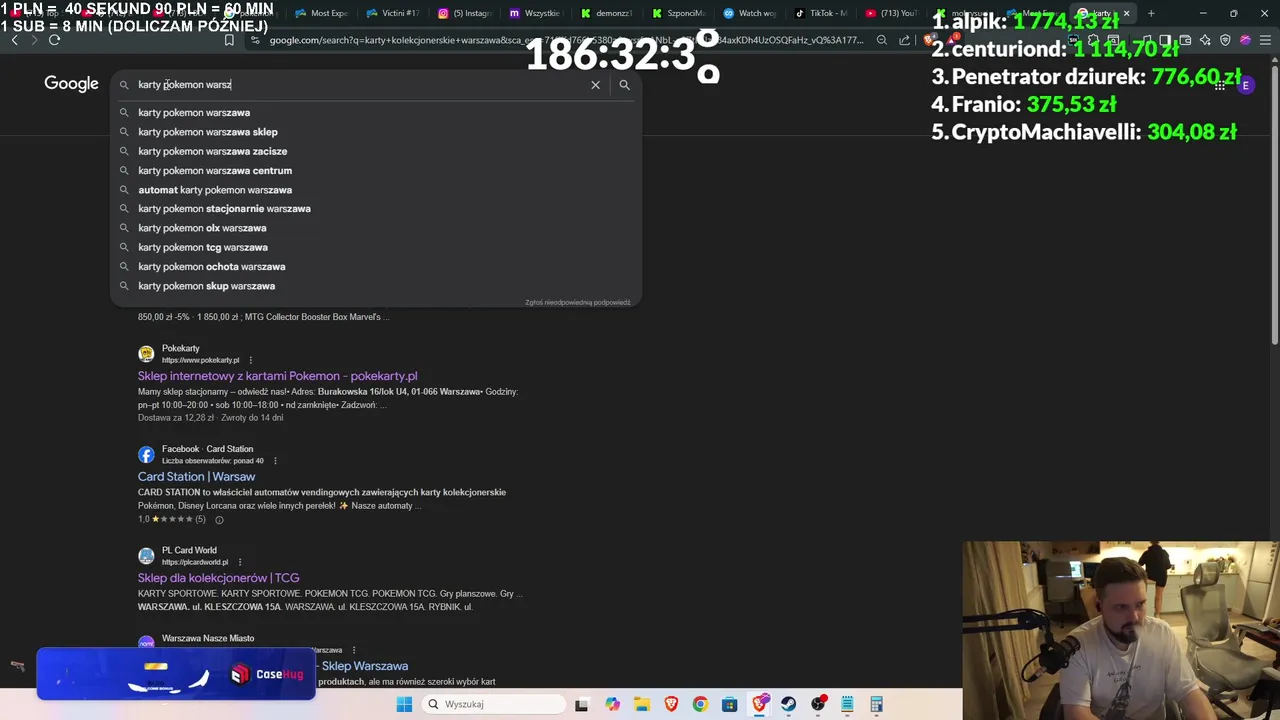The width and height of the screenshot is (1280, 720).
Task: Click 'Zgłoś nieodpowiednią podpowiedź' link
Action: pos(578,302)
